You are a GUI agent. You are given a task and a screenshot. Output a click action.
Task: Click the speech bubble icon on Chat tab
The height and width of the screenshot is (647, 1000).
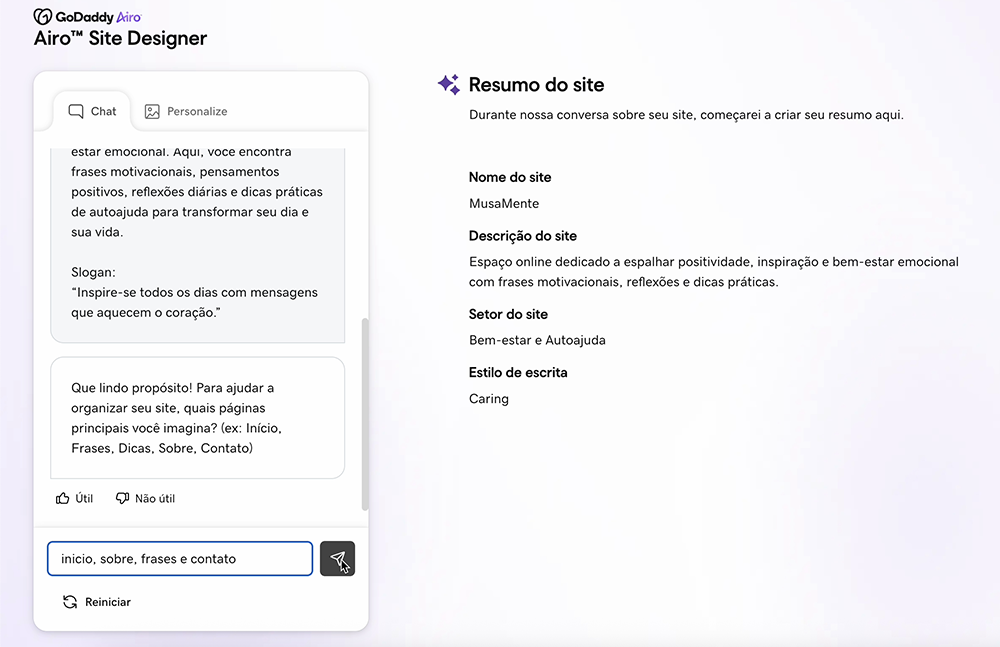tap(76, 111)
